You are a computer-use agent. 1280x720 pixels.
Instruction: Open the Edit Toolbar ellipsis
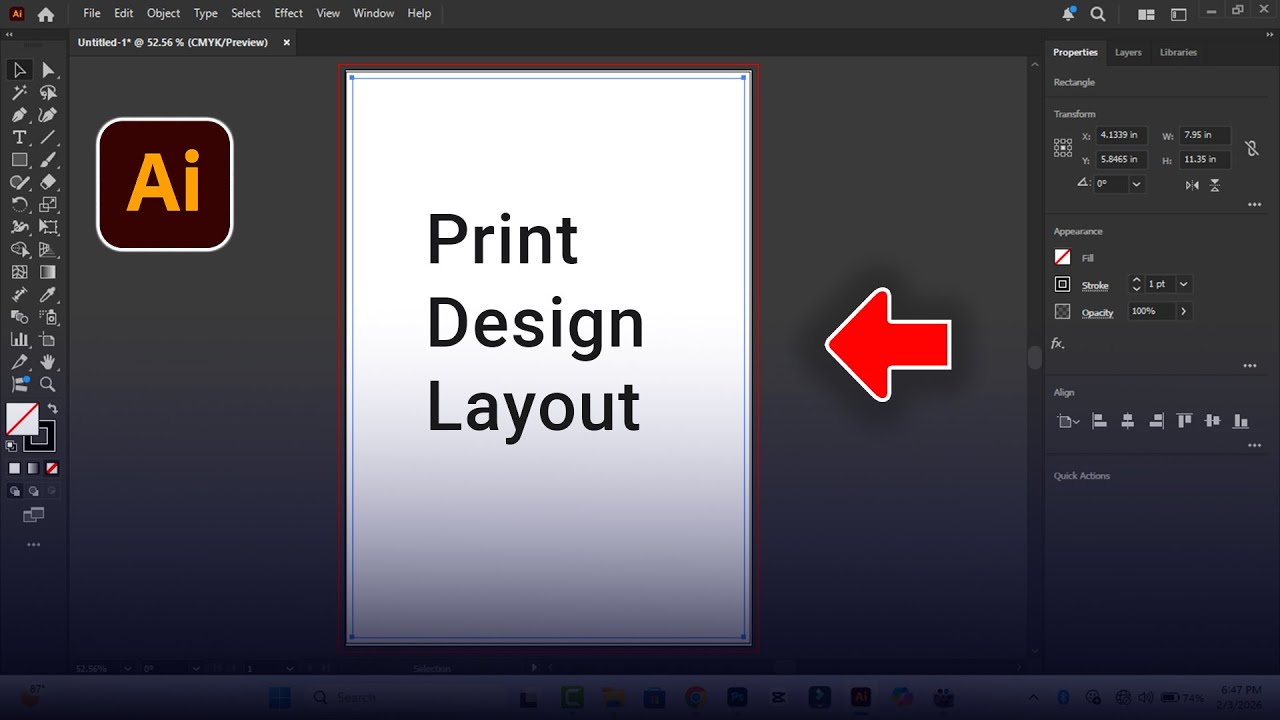click(34, 545)
